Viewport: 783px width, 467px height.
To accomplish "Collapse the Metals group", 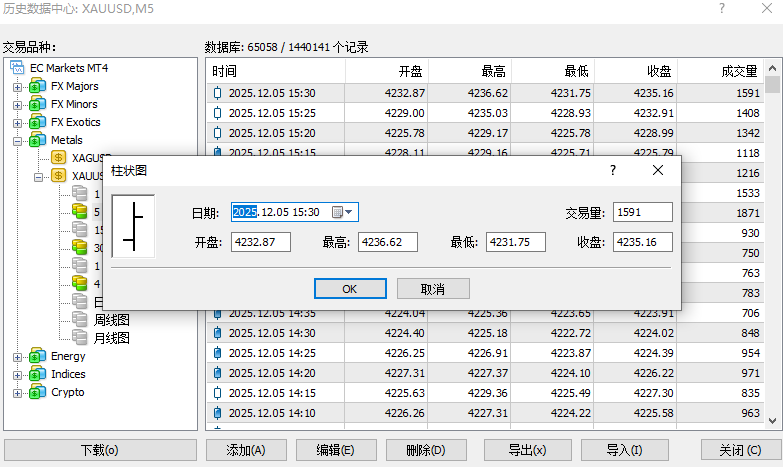I will click(17, 140).
